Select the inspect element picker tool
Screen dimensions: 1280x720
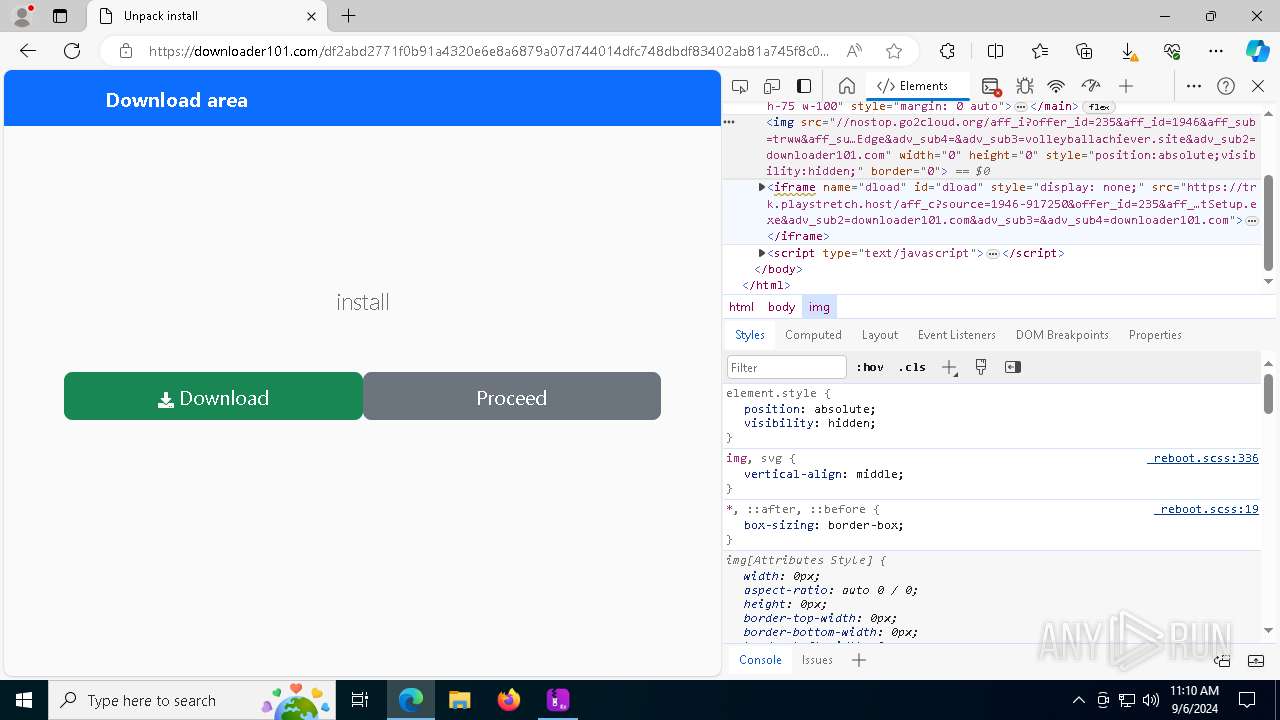coord(740,86)
